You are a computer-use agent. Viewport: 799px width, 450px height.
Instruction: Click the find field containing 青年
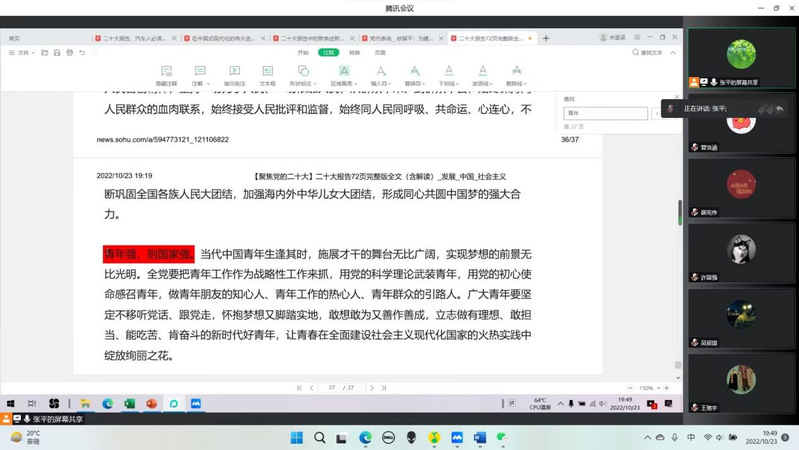tap(605, 113)
